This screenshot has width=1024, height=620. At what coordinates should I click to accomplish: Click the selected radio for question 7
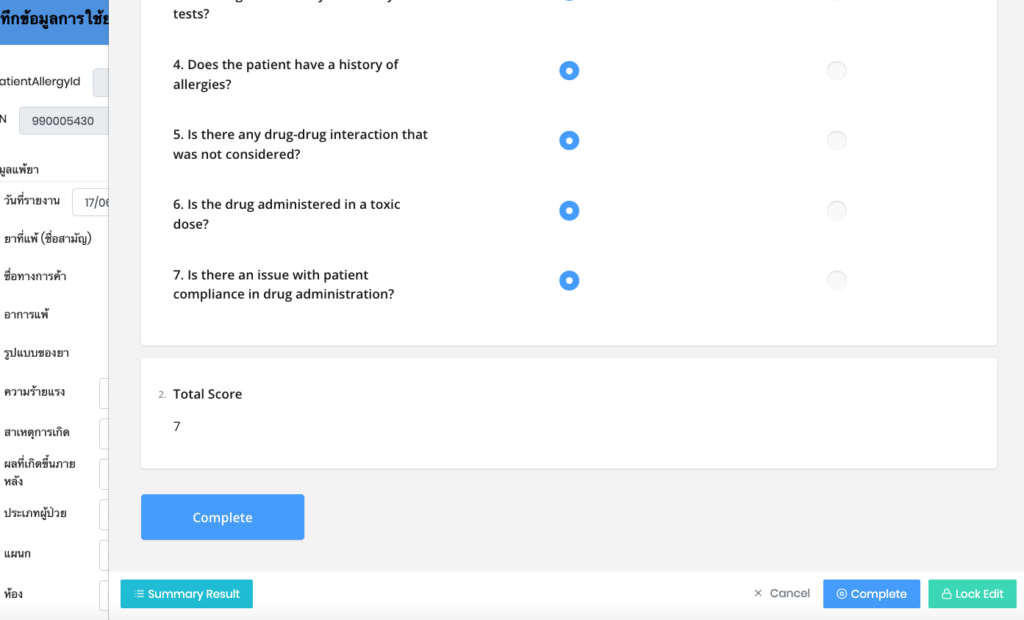(569, 280)
